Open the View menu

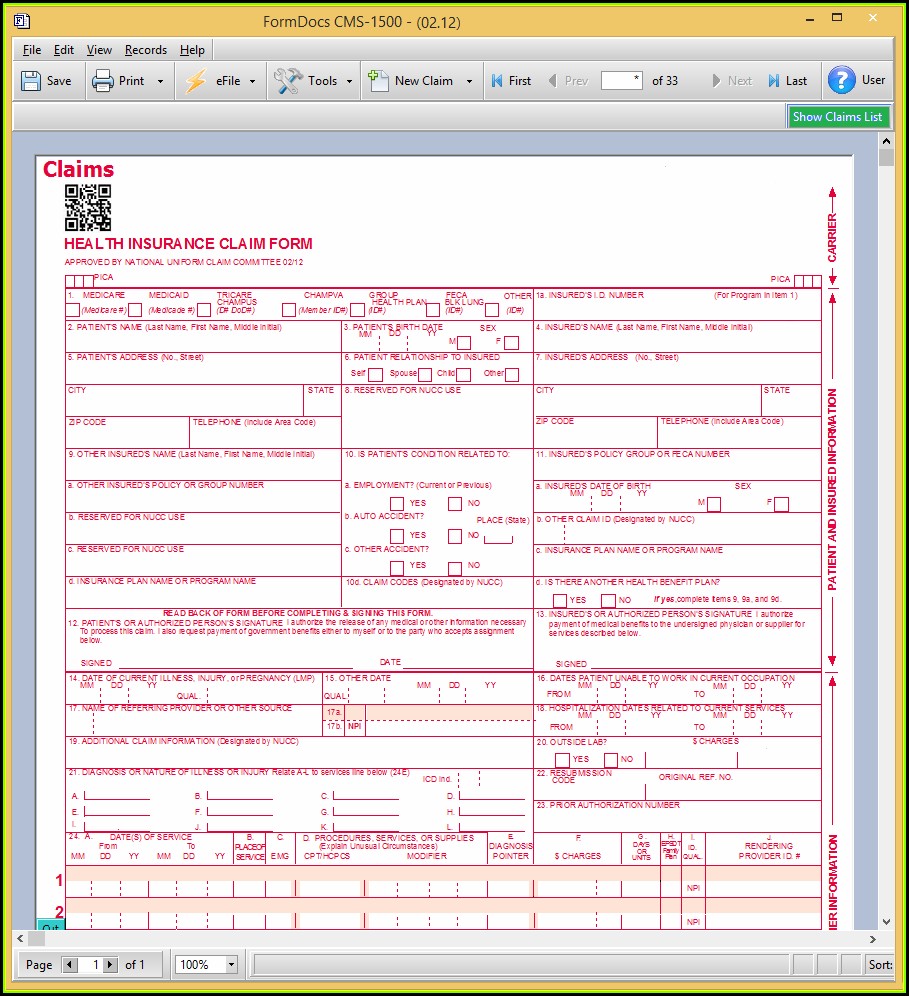click(x=99, y=50)
